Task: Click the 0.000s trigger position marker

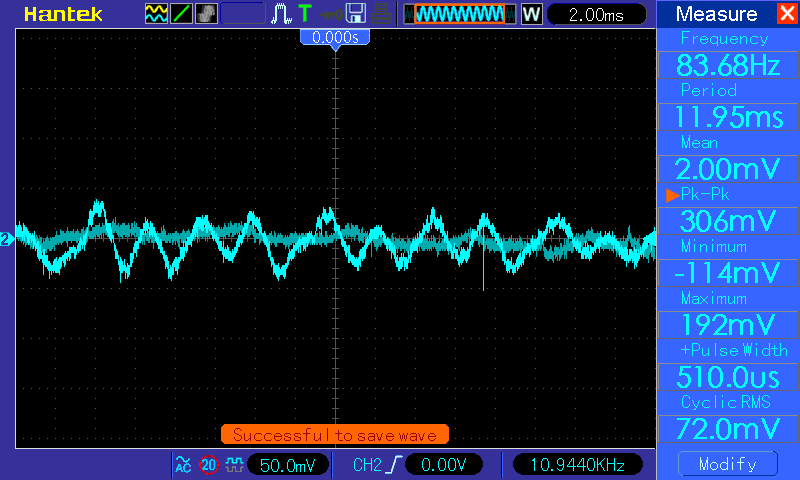Action: pos(335,39)
